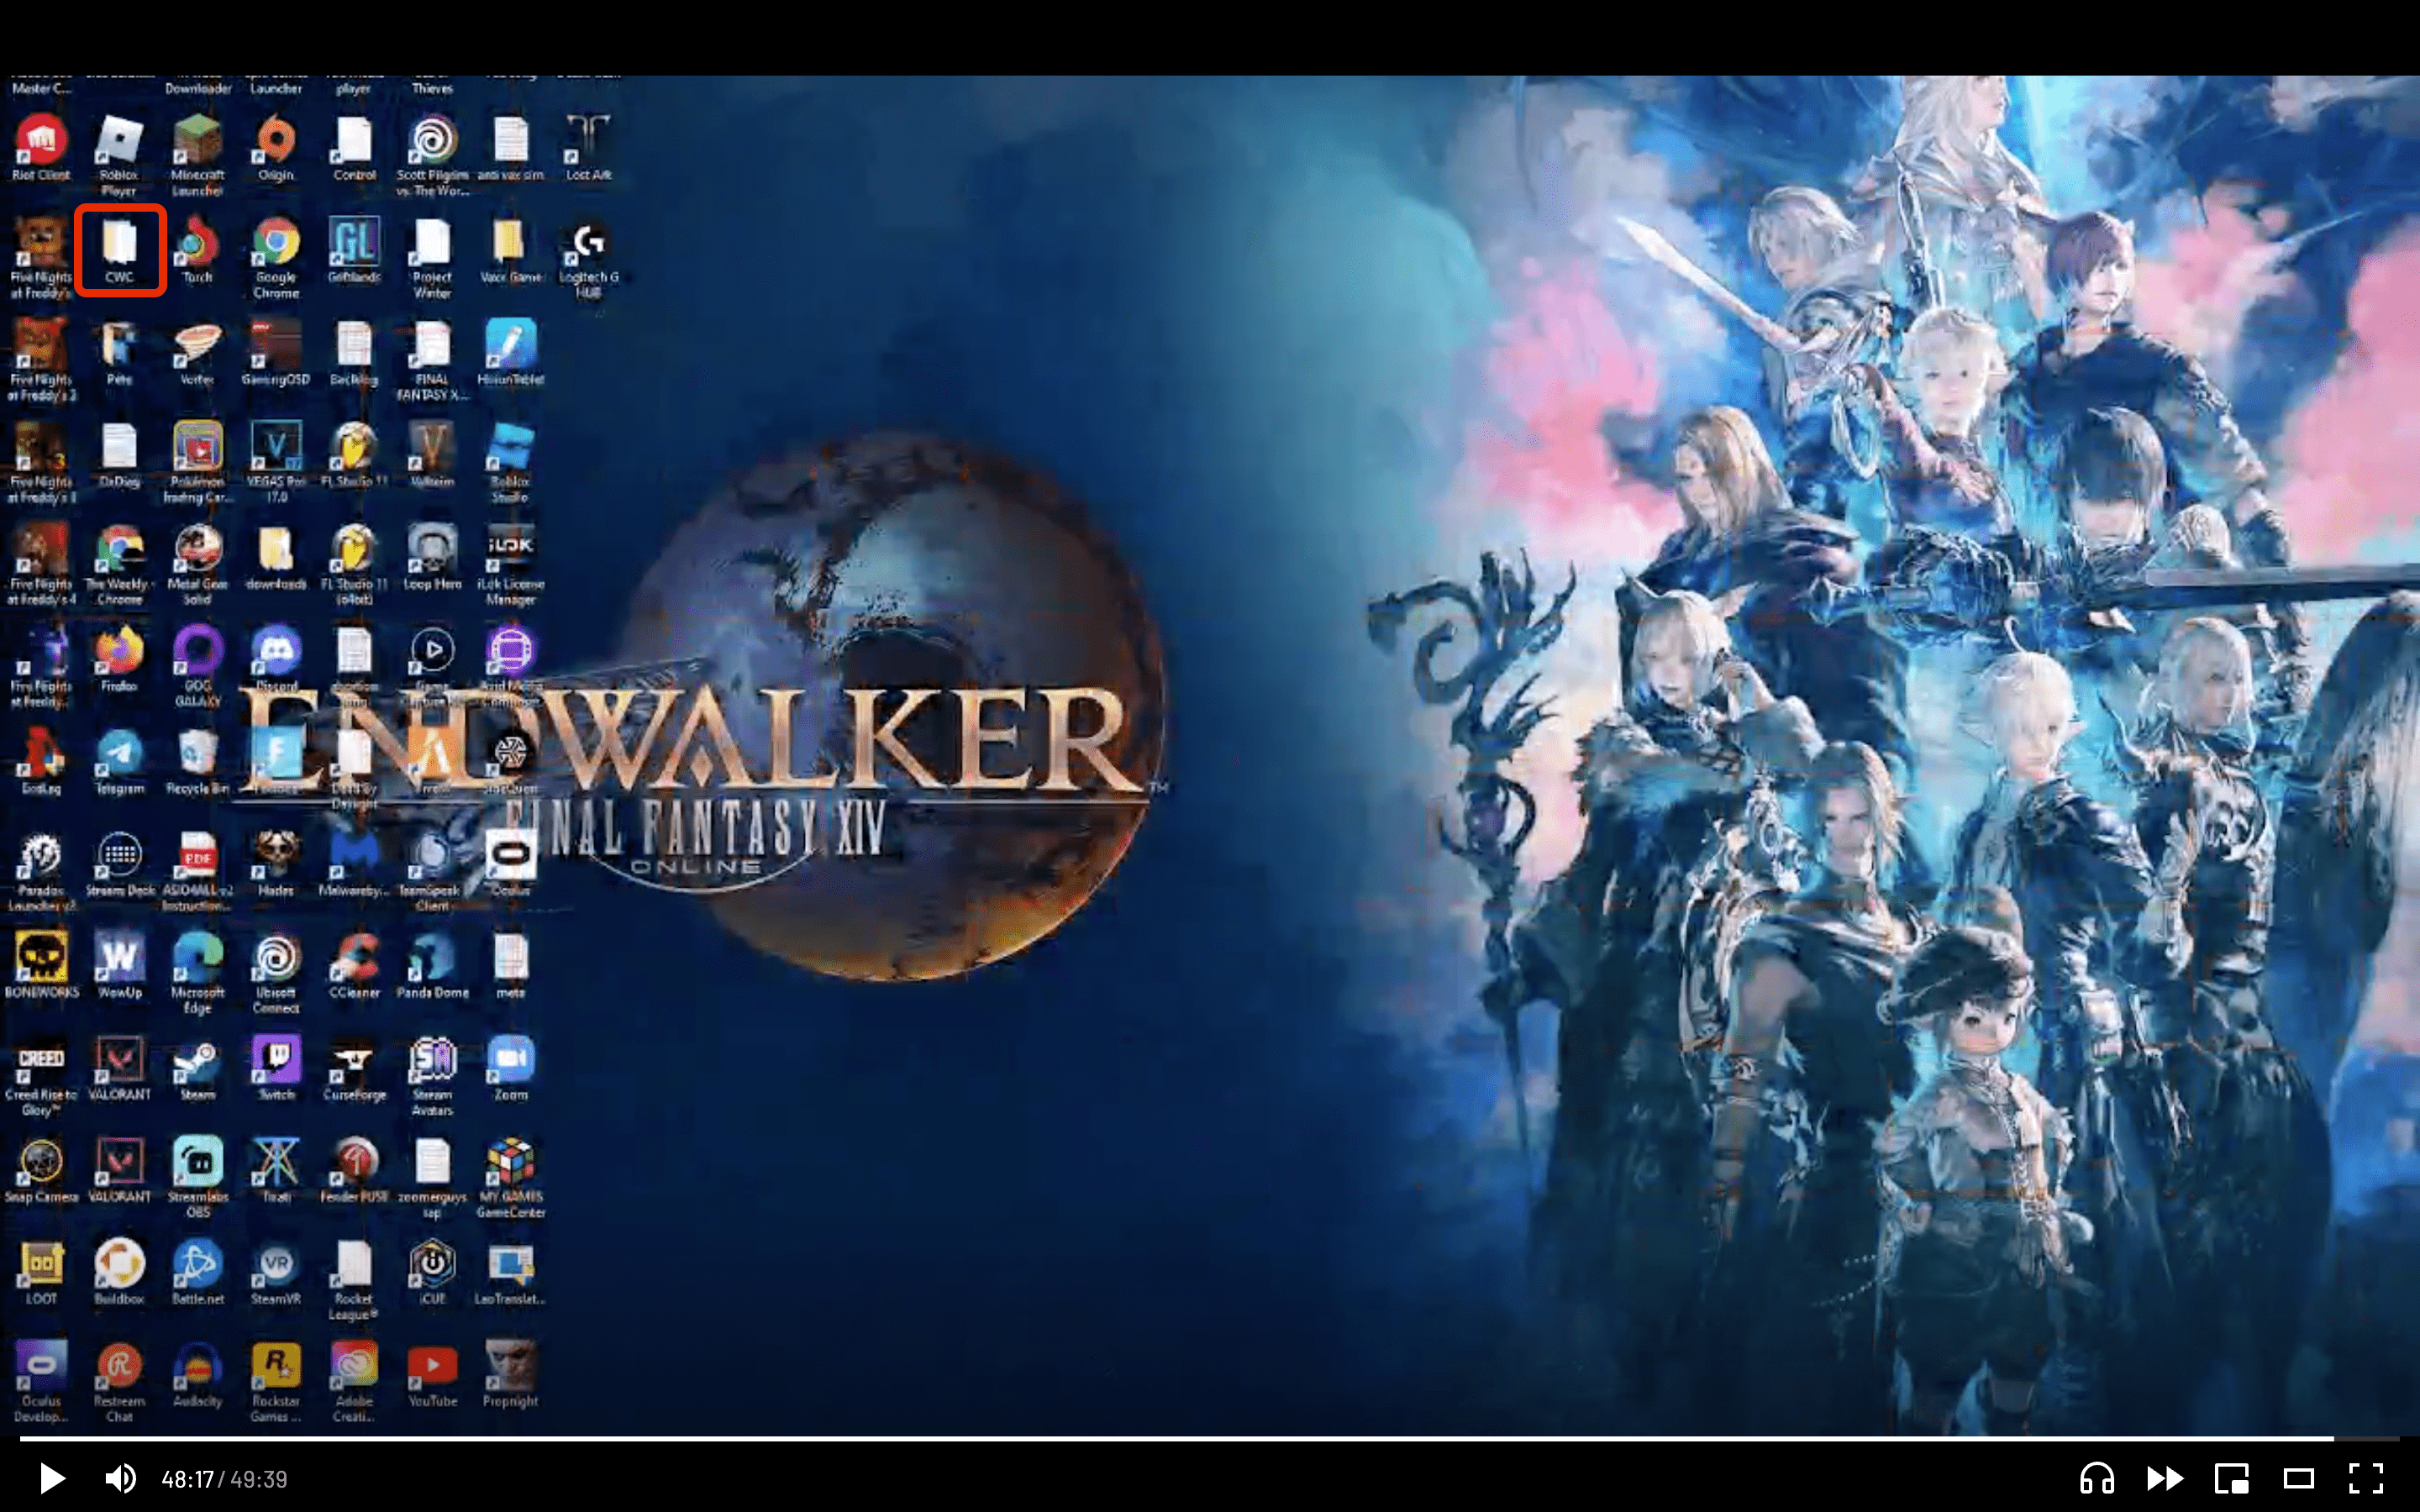Open the GOG GALAXY icon
This screenshot has width=2420, height=1512.
pyautogui.click(x=197, y=667)
